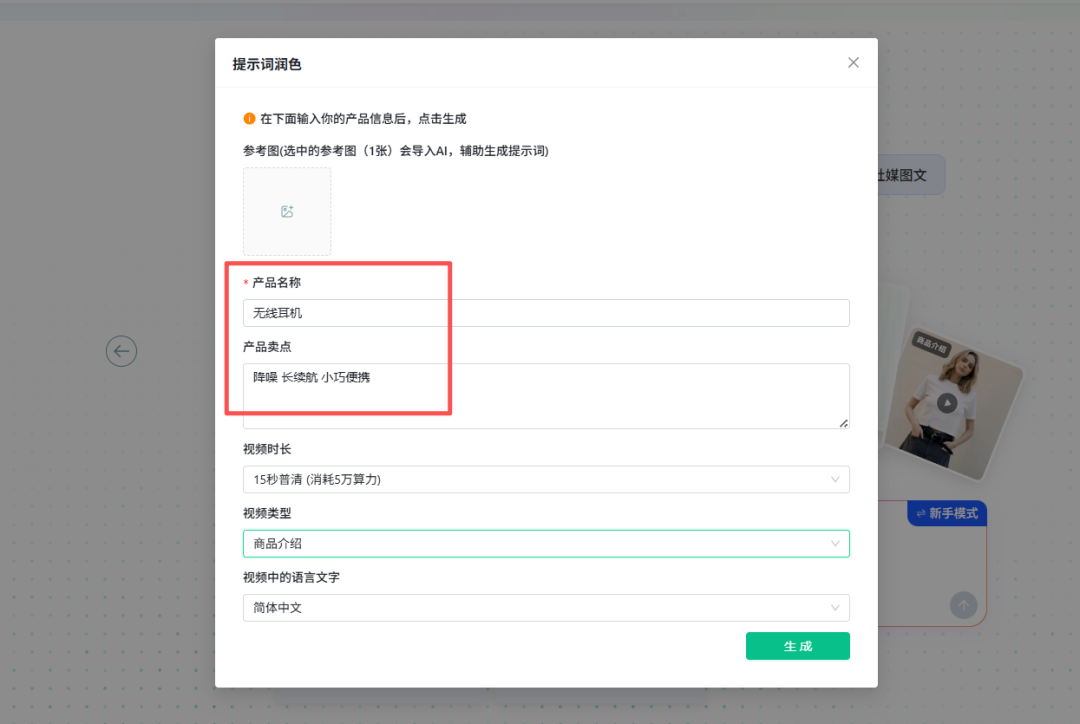Expand the 视频类型 dropdown showing 商品介绍
This screenshot has width=1080, height=724.
click(545, 543)
